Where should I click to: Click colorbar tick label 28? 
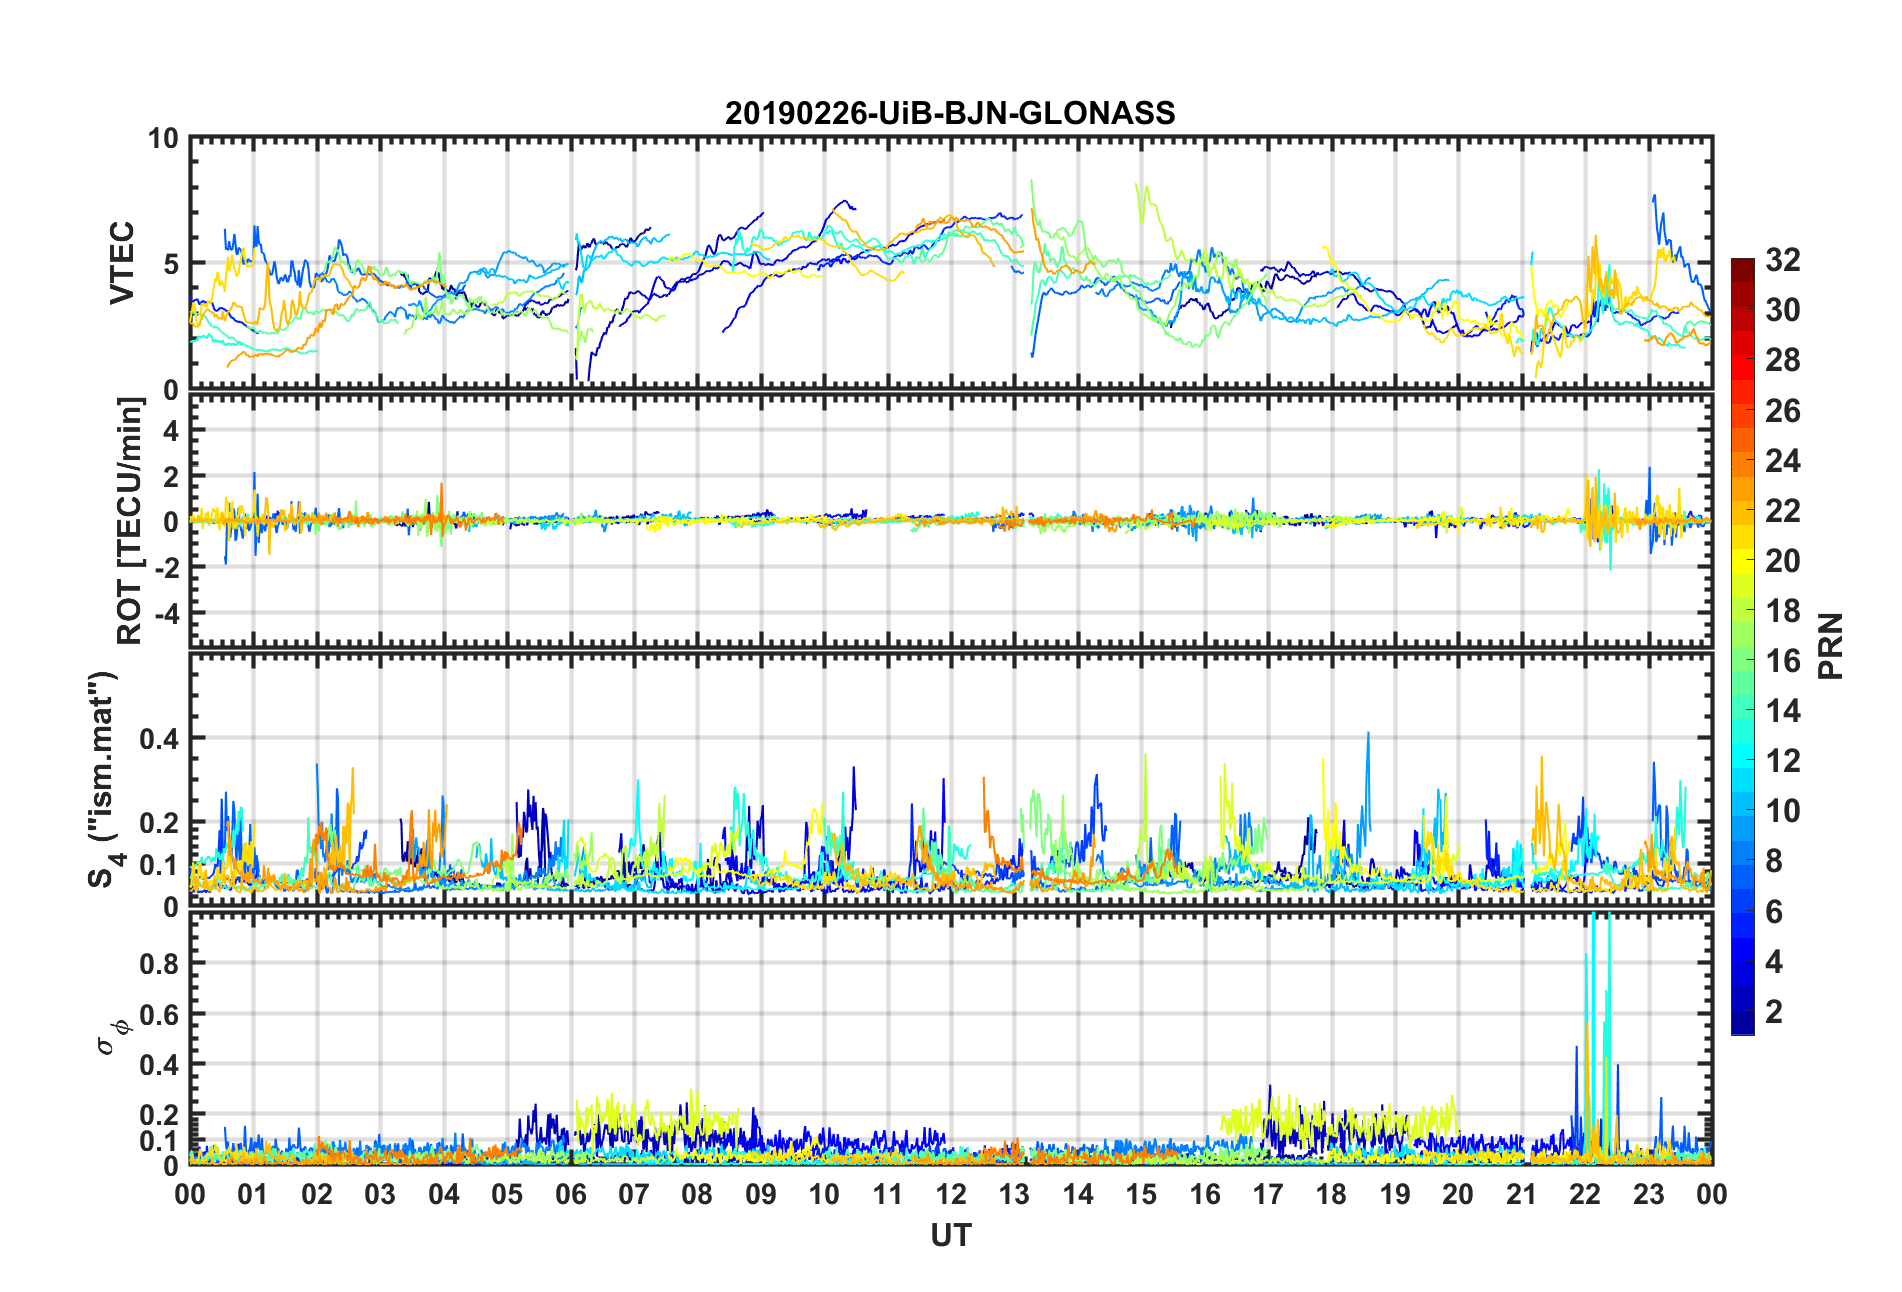click(x=1782, y=360)
